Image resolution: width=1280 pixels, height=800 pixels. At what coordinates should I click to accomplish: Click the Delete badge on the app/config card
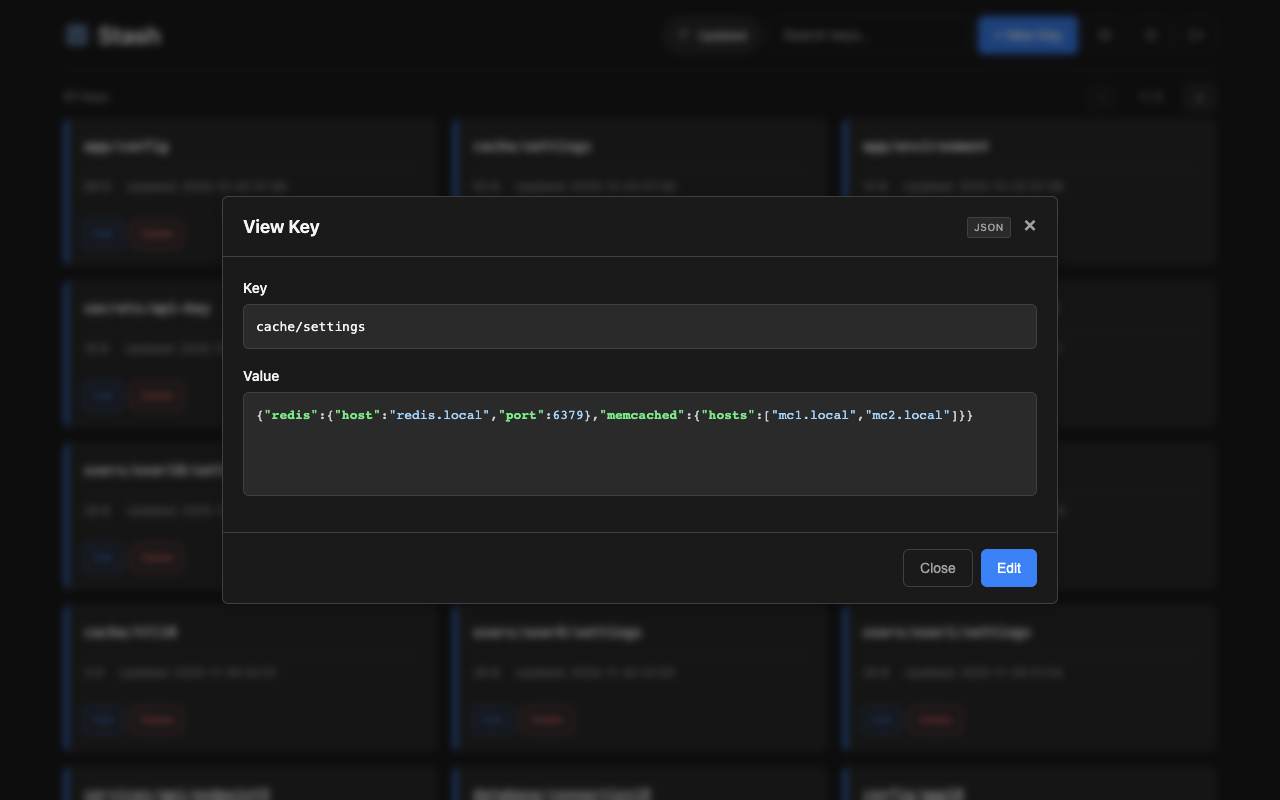157,233
